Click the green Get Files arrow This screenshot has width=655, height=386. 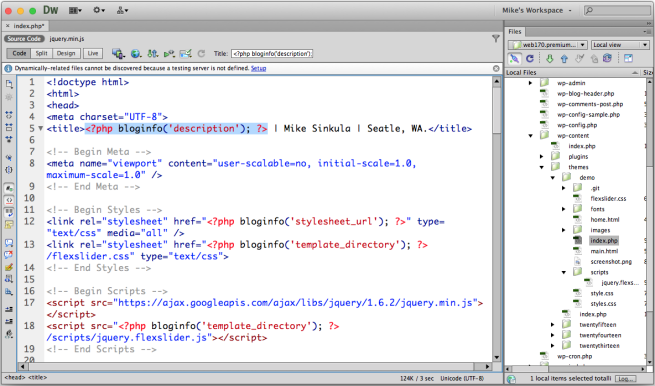(550, 59)
